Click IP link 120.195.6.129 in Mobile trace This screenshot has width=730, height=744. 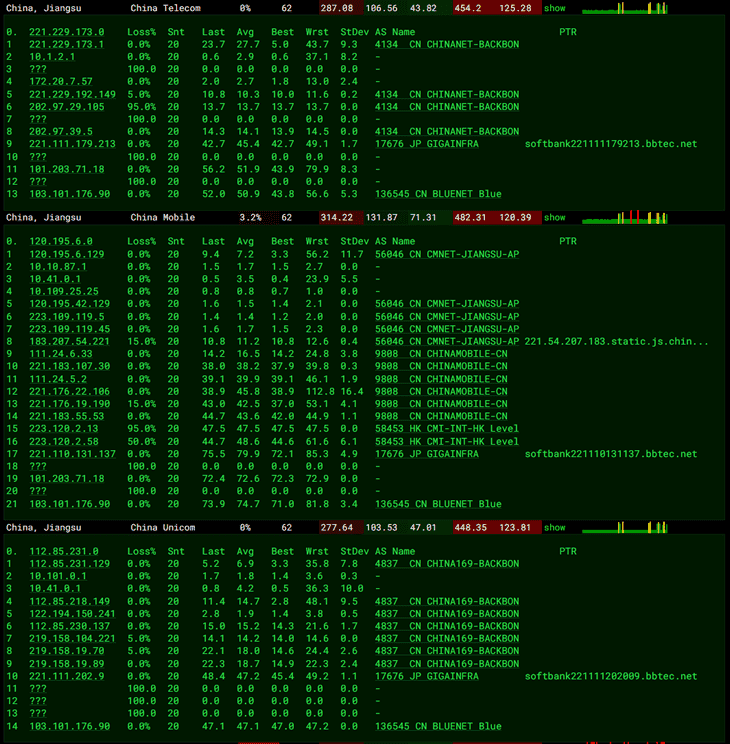66,254
